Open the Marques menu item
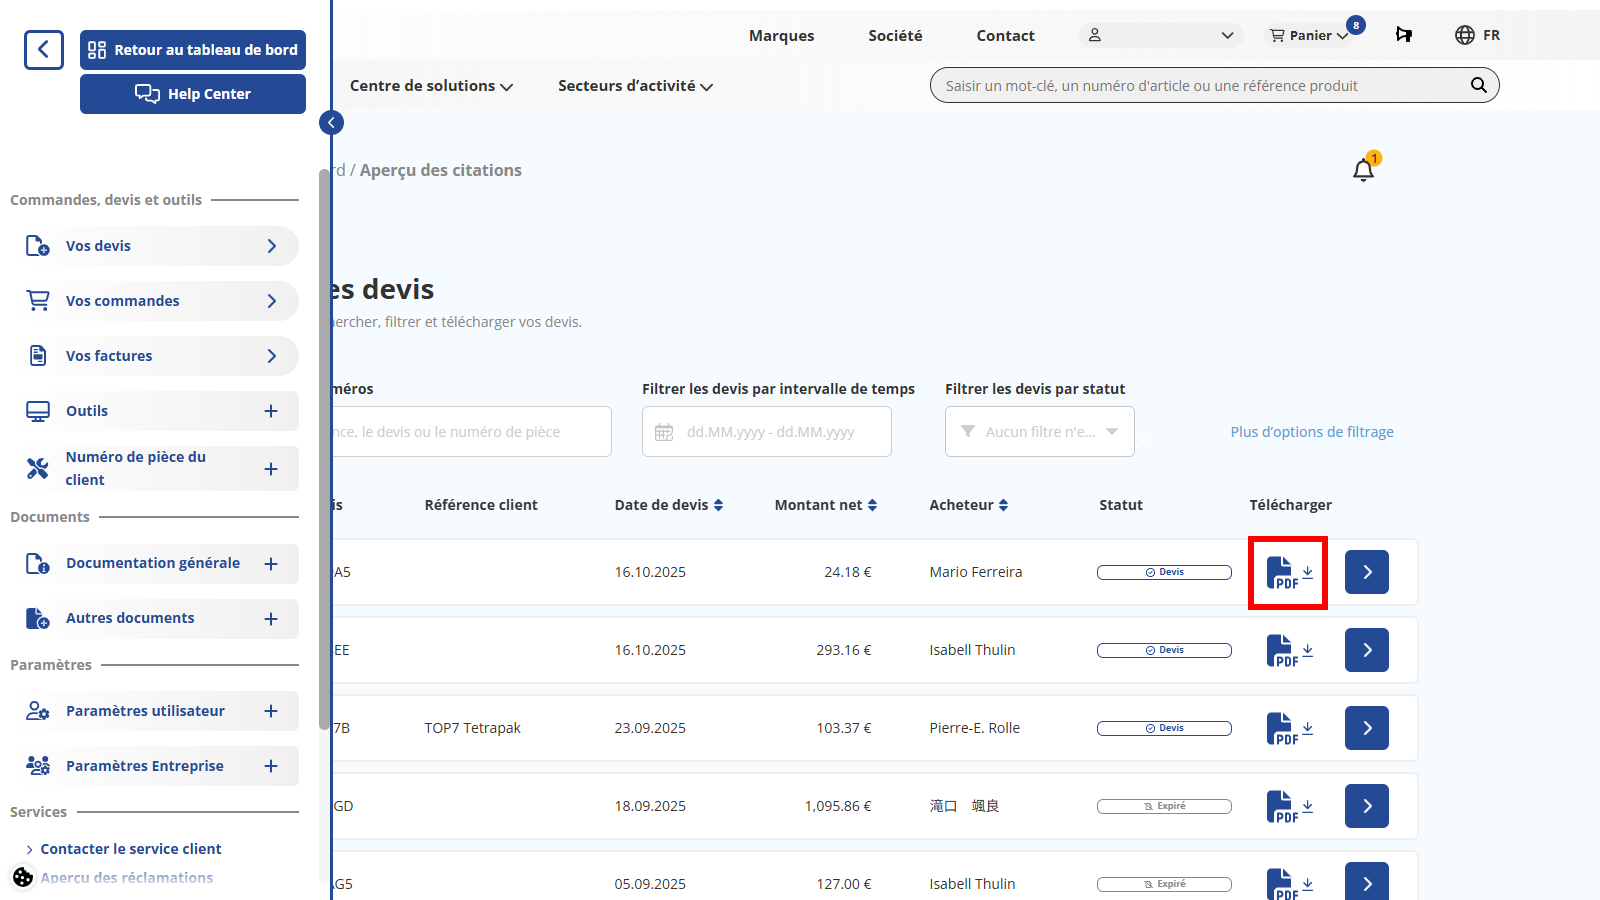The image size is (1600, 900). [x=781, y=36]
